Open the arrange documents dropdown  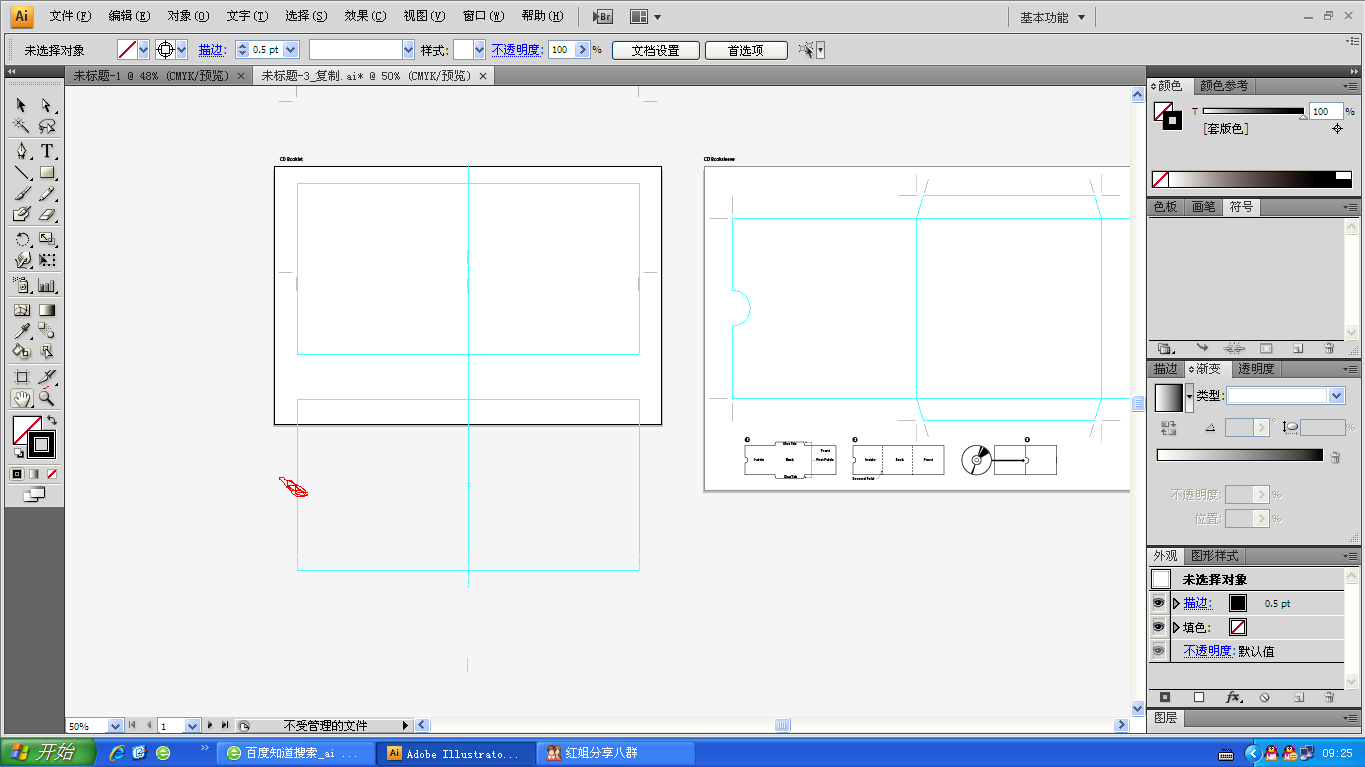(x=645, y=17)
